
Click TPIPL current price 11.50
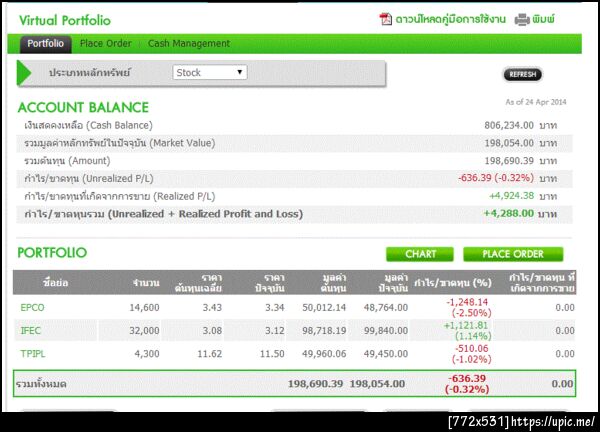click(272, 354)
